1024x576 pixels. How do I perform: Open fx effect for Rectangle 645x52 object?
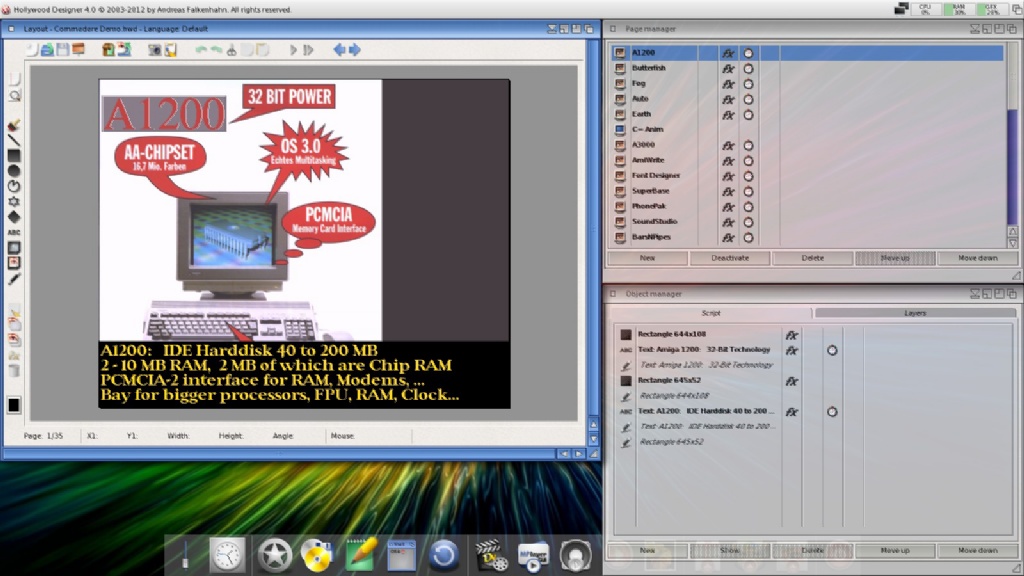tap(792, 381)
